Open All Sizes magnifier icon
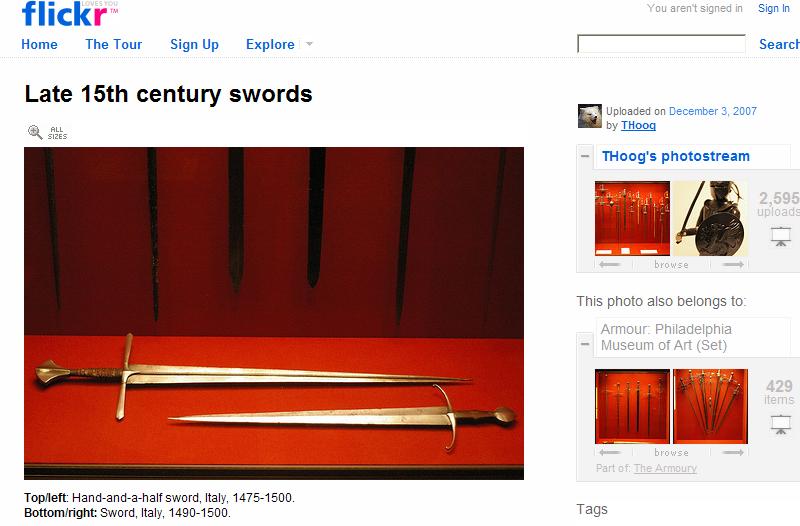This screenshot has height=526, width=800. click(35, 132)
